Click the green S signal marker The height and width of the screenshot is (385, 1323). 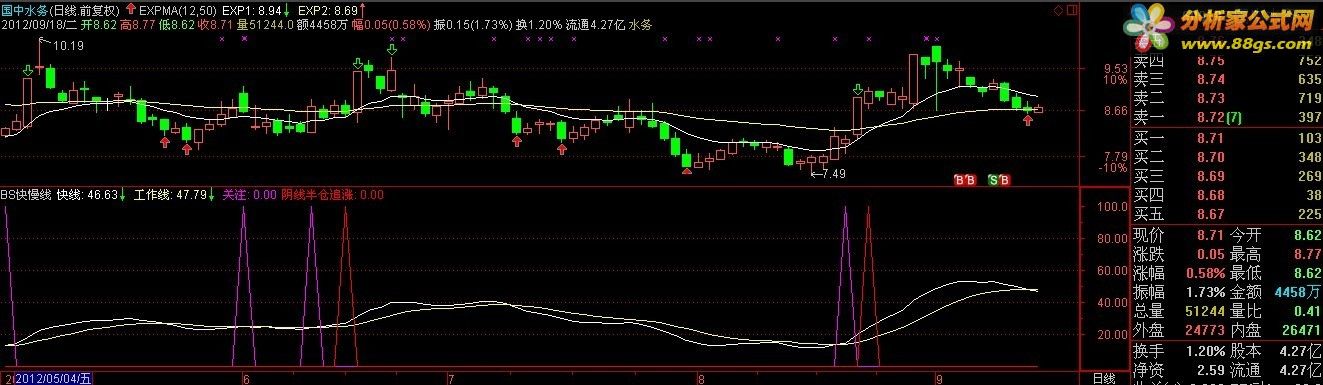click(x=992, y=180)
